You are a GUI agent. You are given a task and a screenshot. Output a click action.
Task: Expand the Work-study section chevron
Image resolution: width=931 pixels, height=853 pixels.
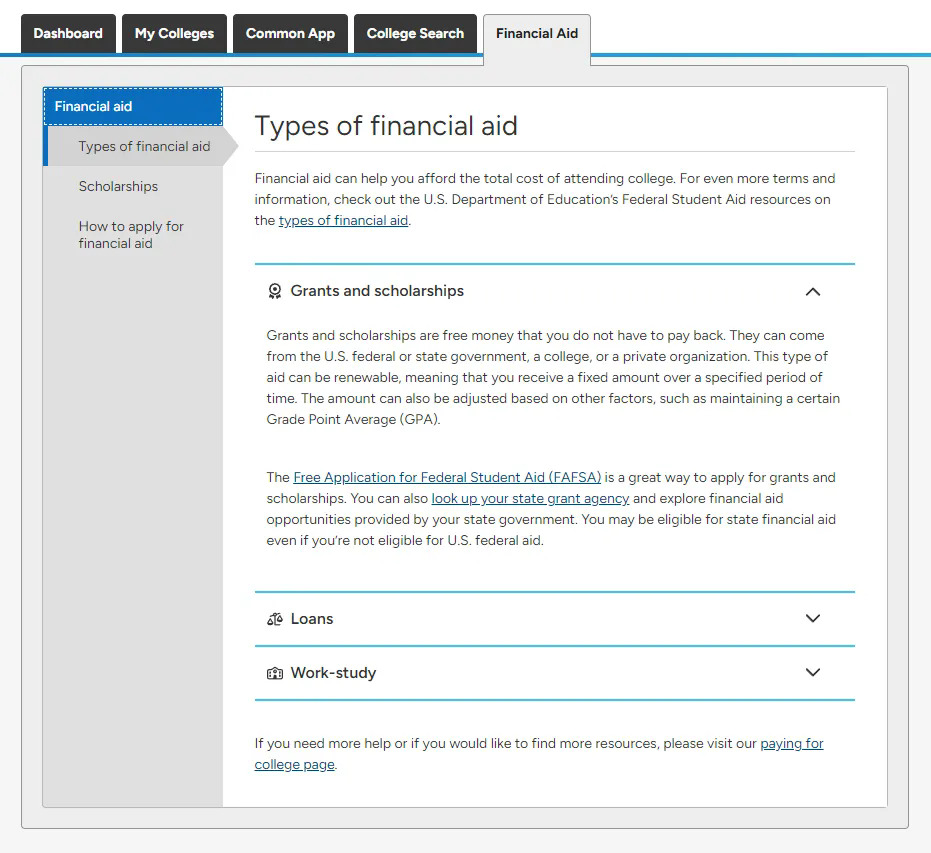(x=812, y=673)
